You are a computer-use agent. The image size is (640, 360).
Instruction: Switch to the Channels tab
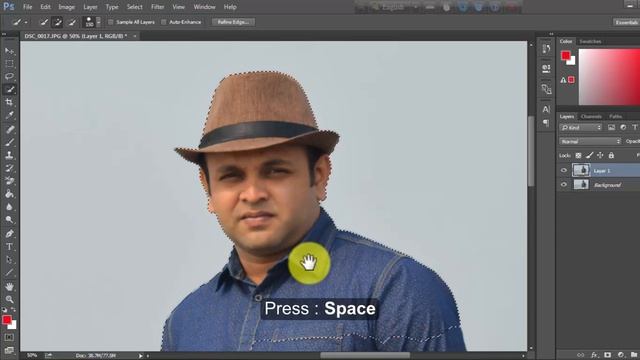(x=591, y=116)
